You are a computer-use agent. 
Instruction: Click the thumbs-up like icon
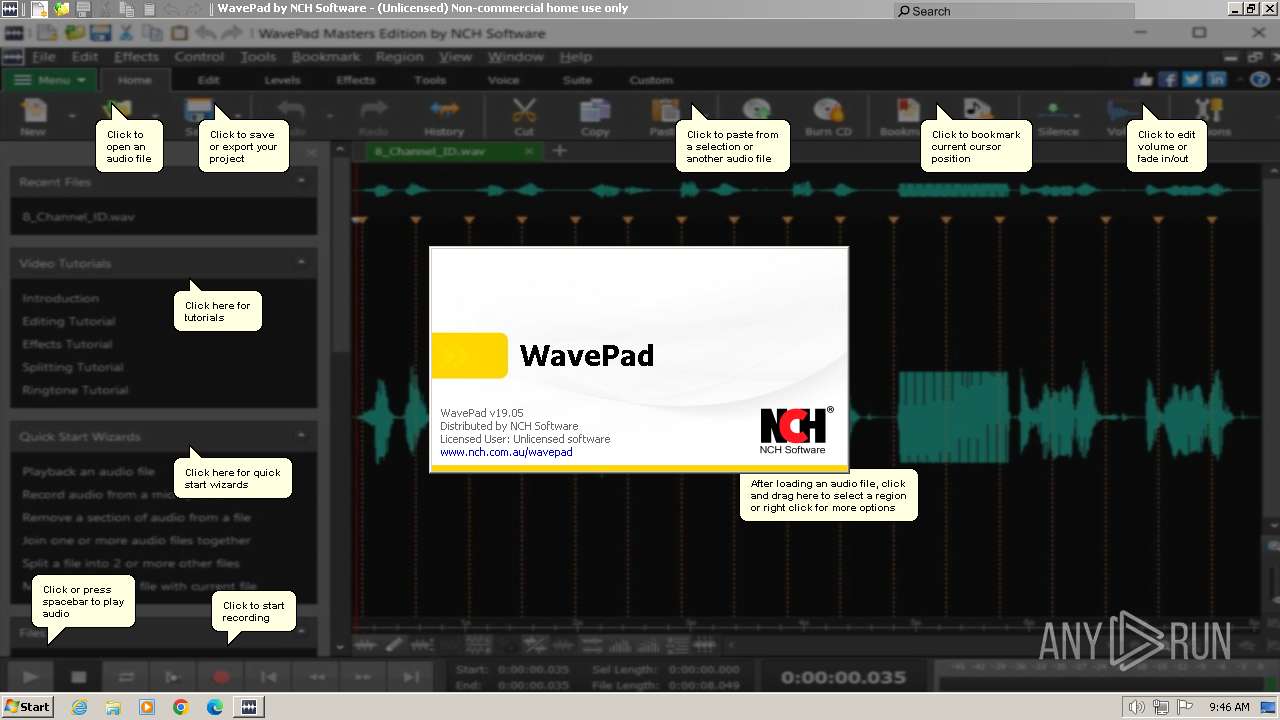tap(1144, 80)
